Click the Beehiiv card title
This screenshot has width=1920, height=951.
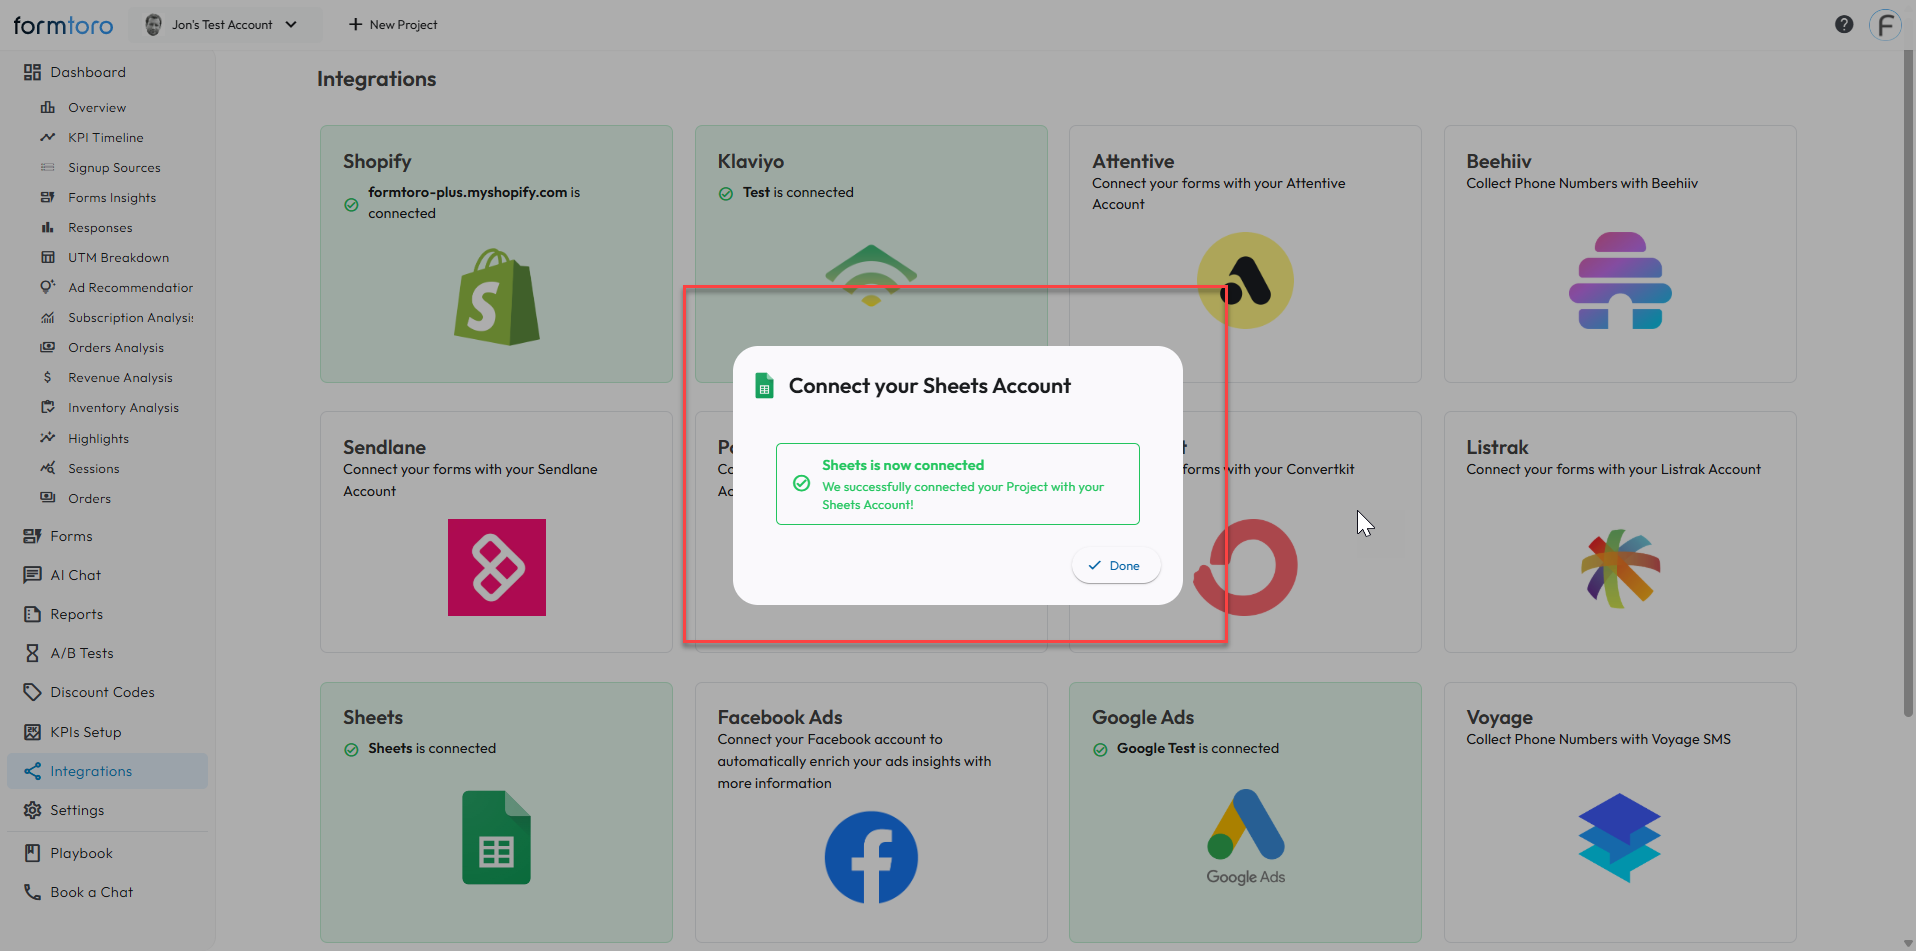(x=1499, y=161)
